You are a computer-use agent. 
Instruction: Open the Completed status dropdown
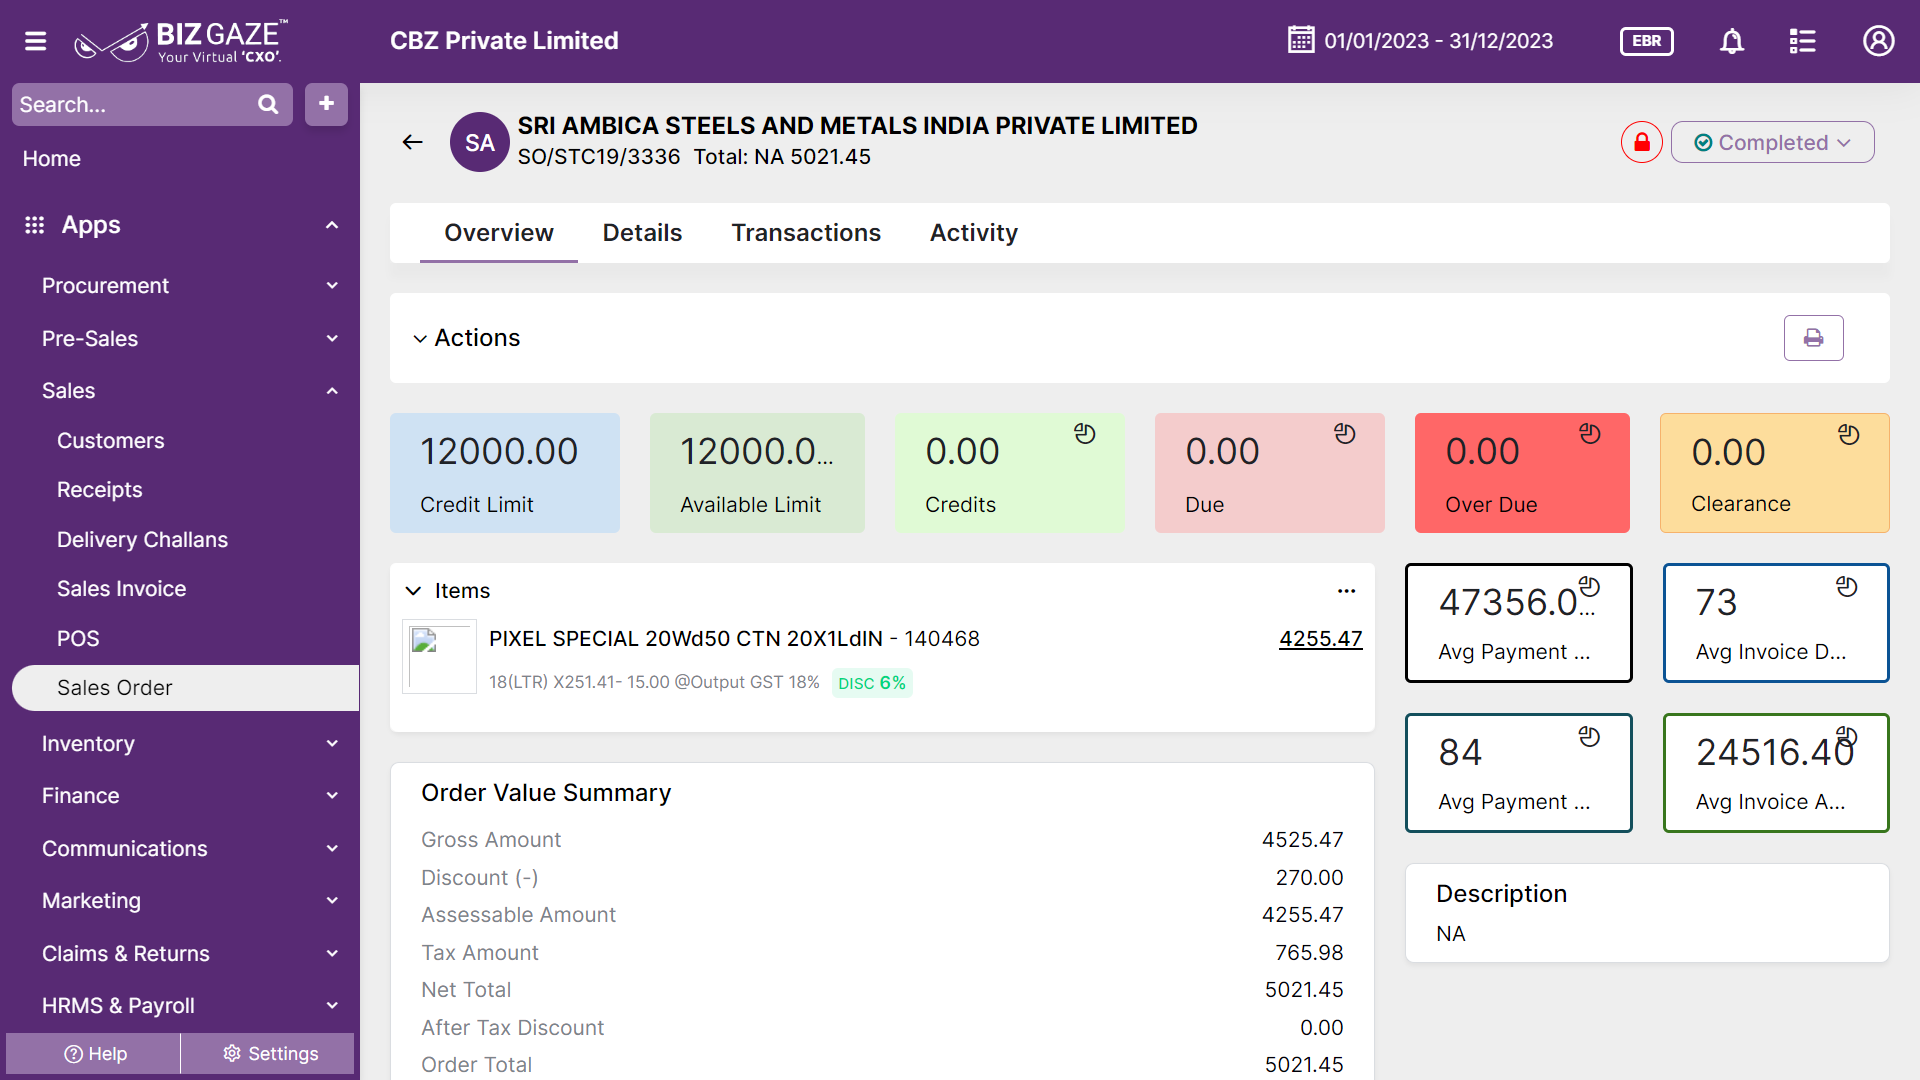coord(1772,142)
